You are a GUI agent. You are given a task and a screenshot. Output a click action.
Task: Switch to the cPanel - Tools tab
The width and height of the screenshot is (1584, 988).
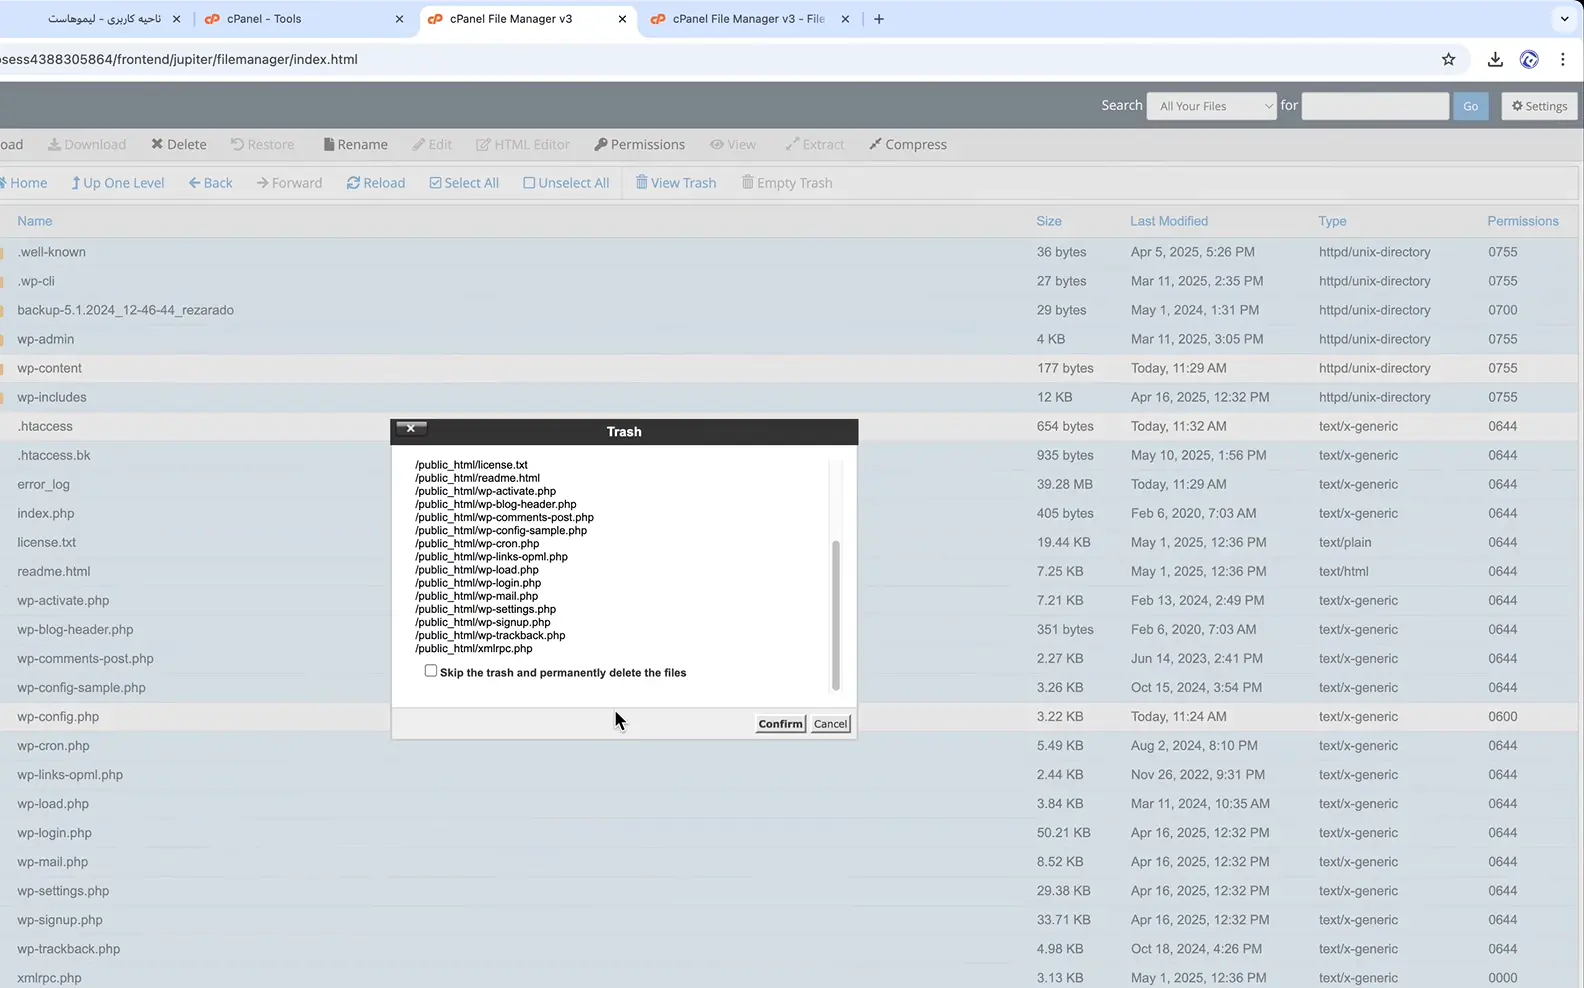[264, 19]
